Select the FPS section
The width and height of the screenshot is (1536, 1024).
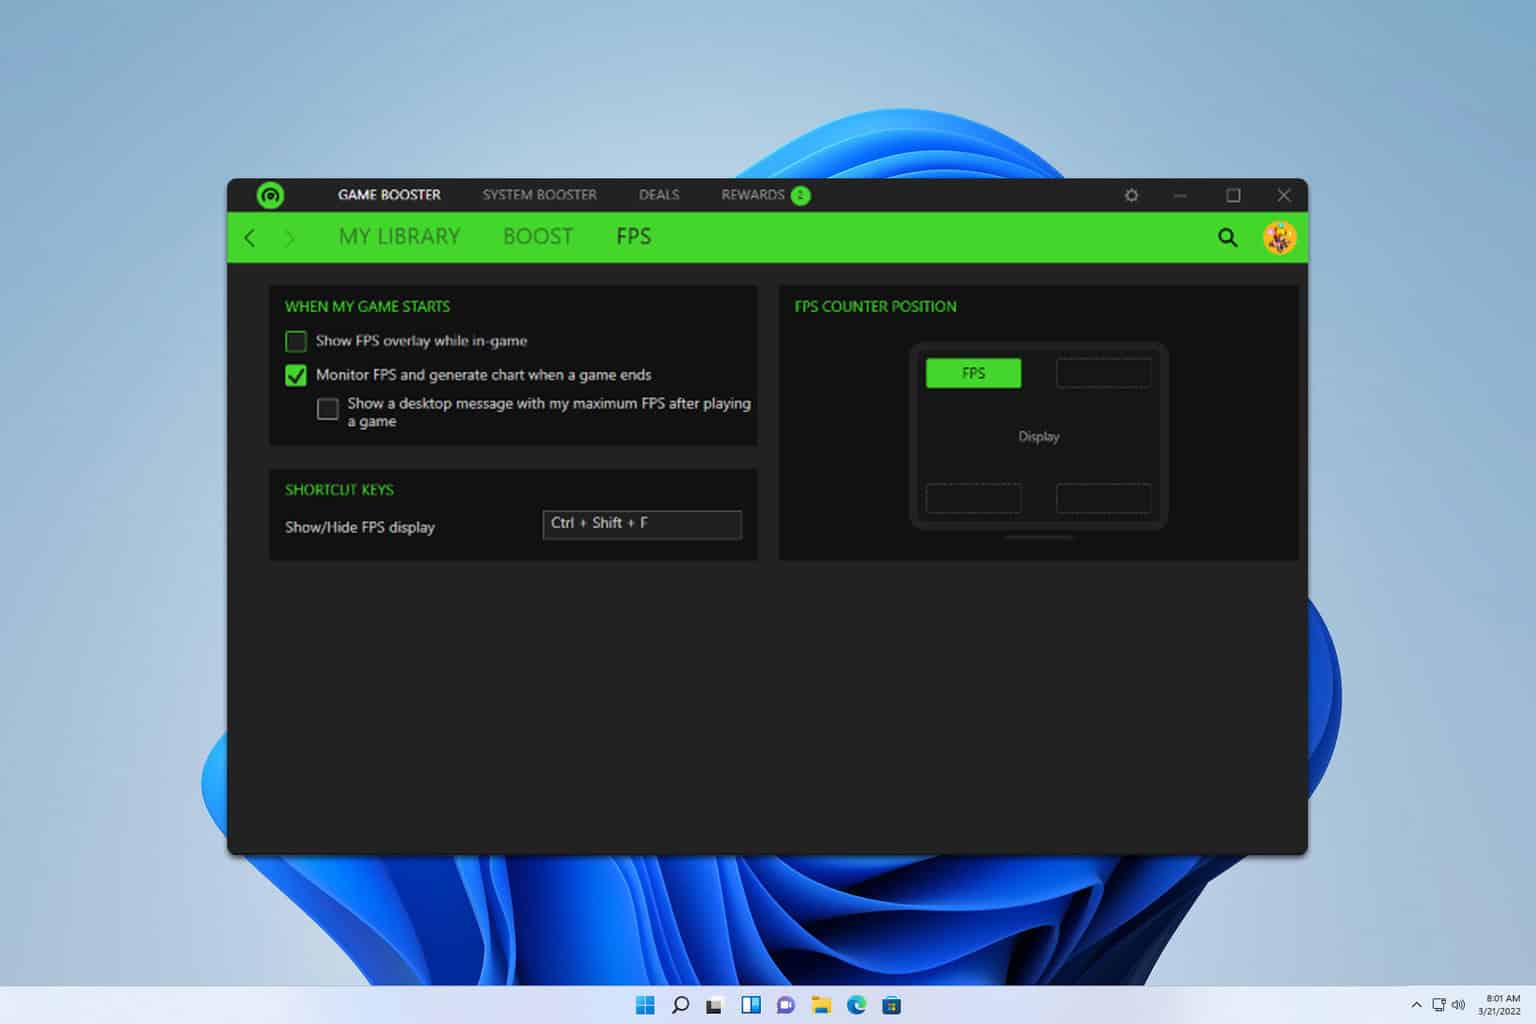634,237
